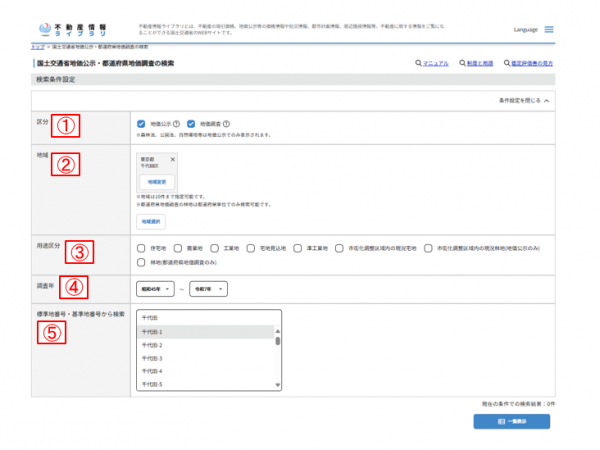
Task: Open the 令和7年 end year dropdown
Action: pos(207,289)
